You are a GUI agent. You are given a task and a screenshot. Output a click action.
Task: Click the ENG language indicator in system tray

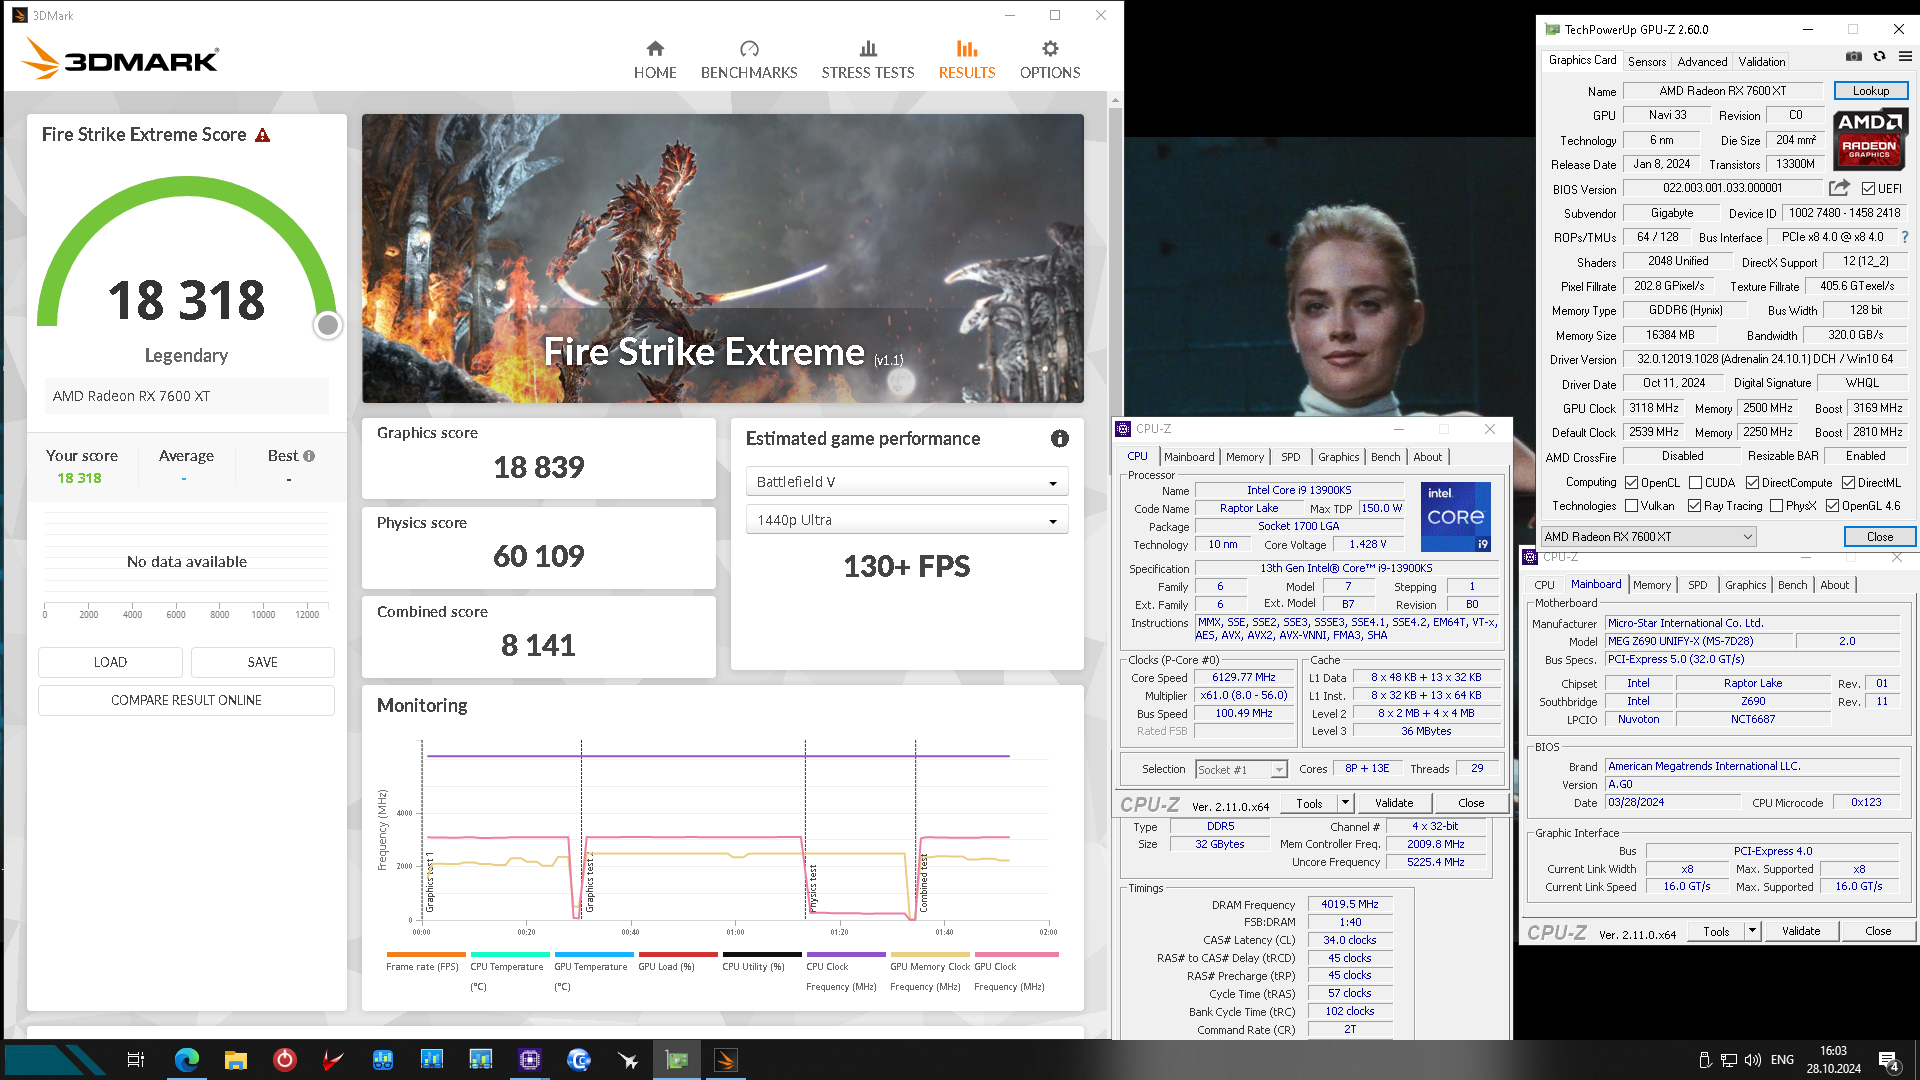coord(1782,1060)
